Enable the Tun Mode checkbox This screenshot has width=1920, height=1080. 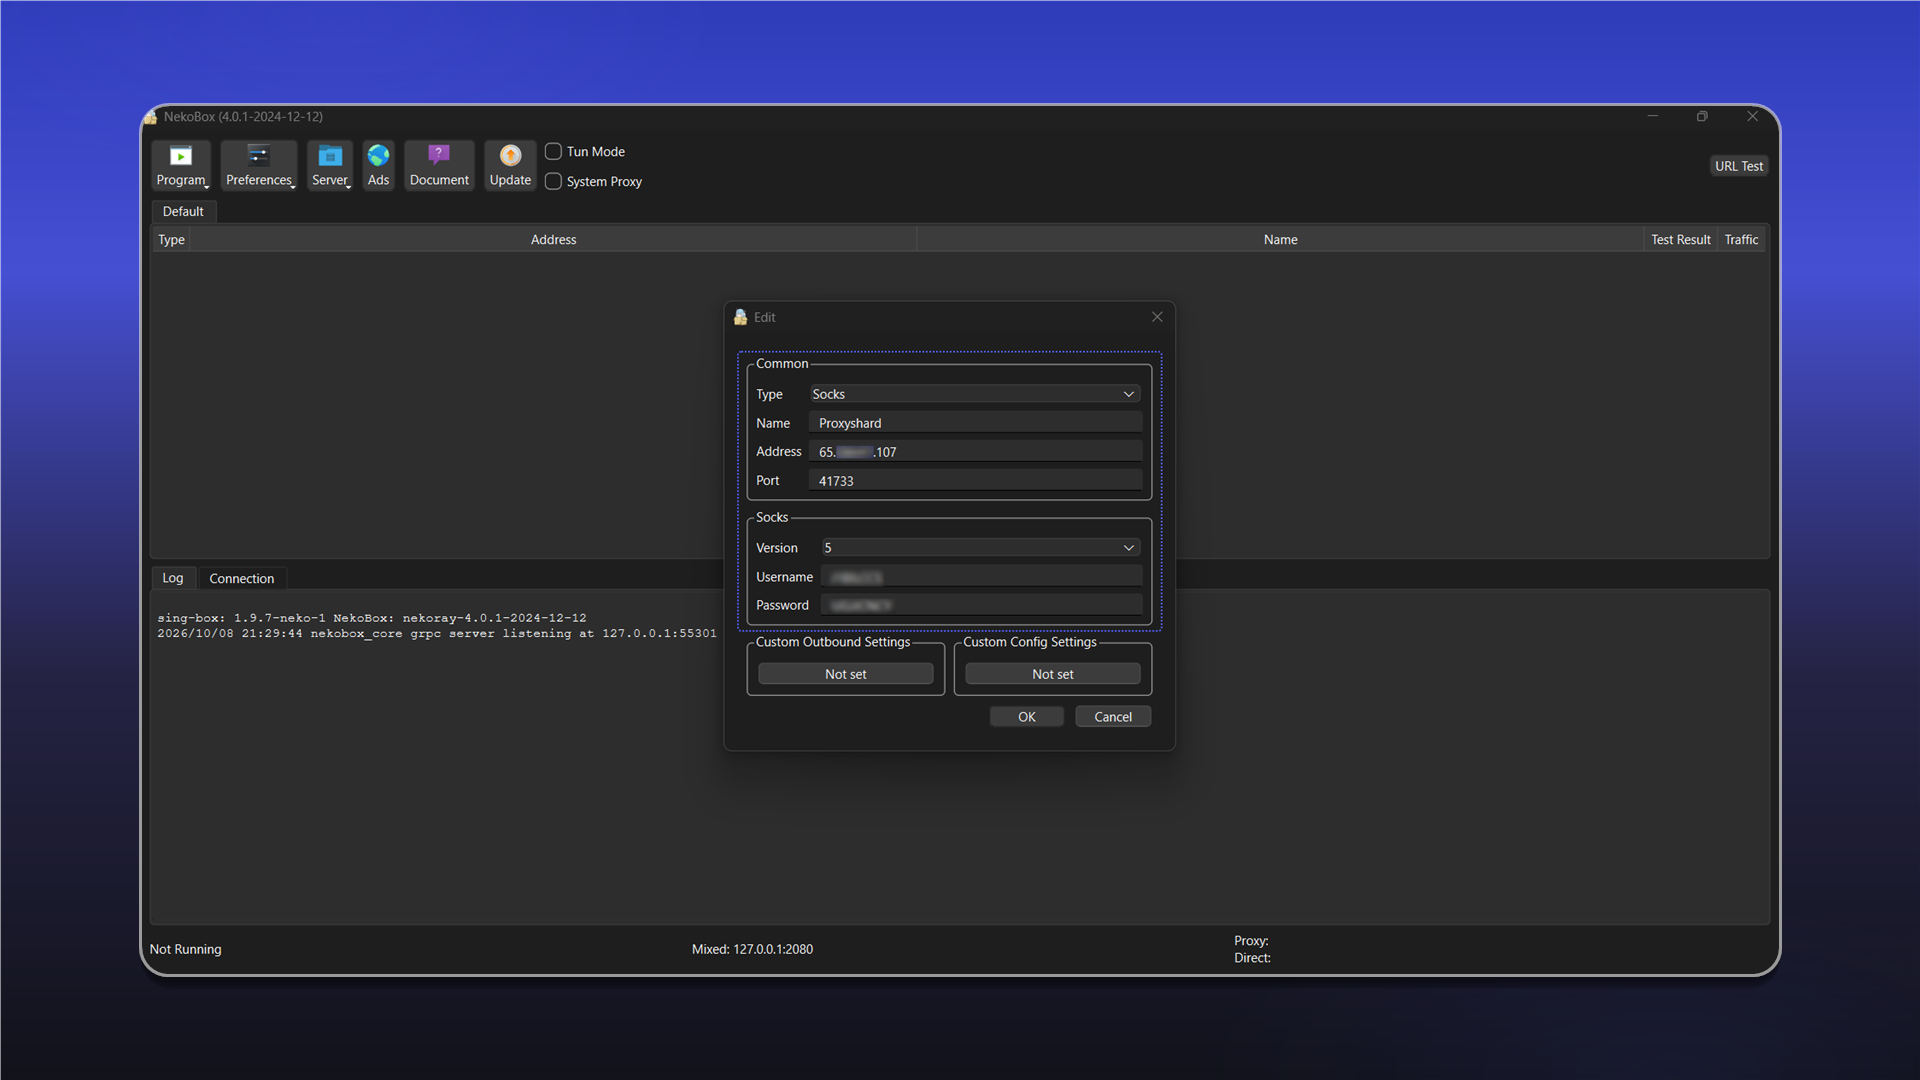click(x=553, y=152)
